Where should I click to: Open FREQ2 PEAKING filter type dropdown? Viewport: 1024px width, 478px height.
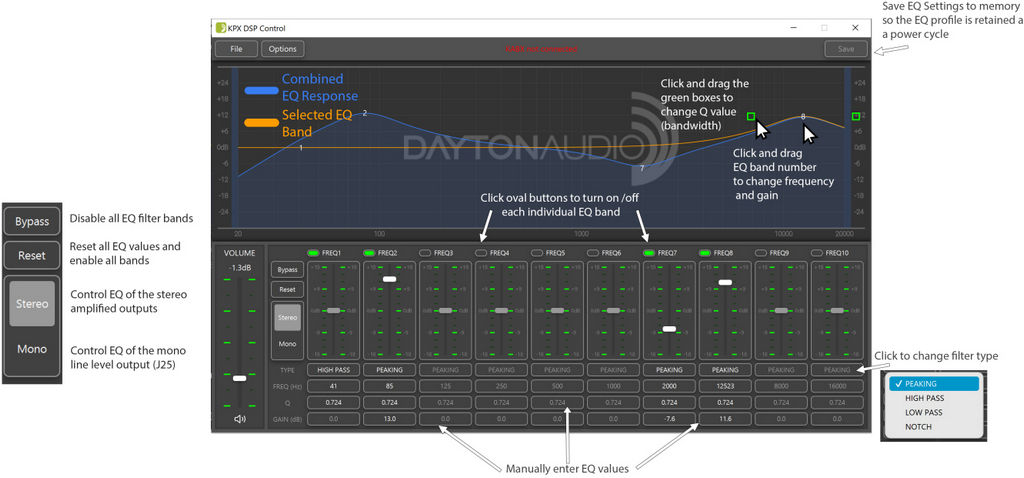pyautogui.click(x=390, y=370)
